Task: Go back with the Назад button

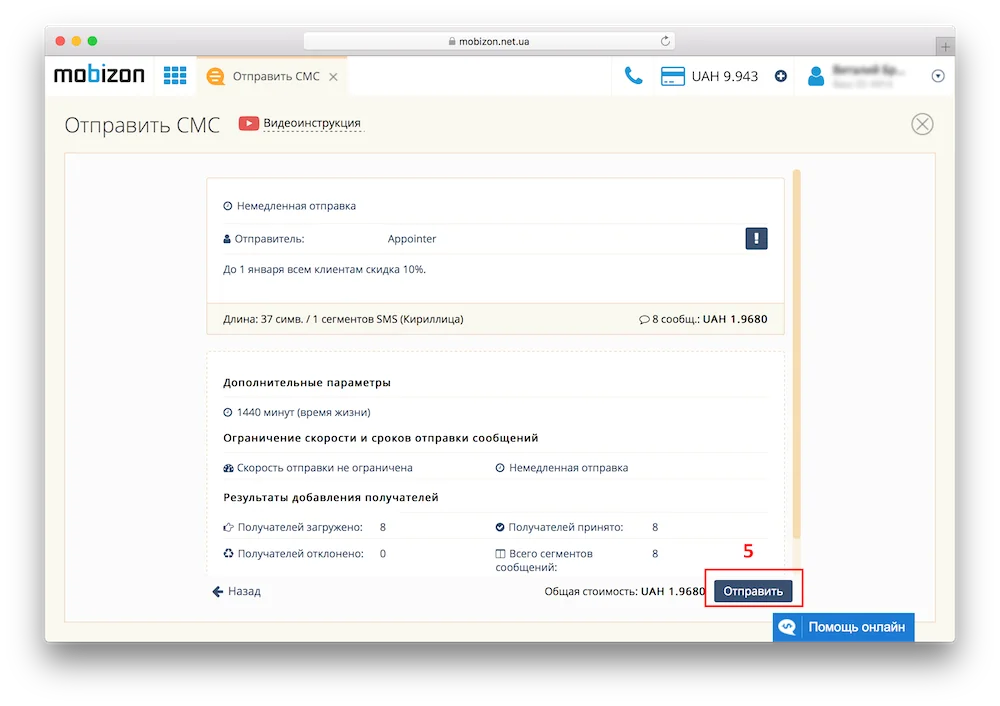Action: click(237, 591)
